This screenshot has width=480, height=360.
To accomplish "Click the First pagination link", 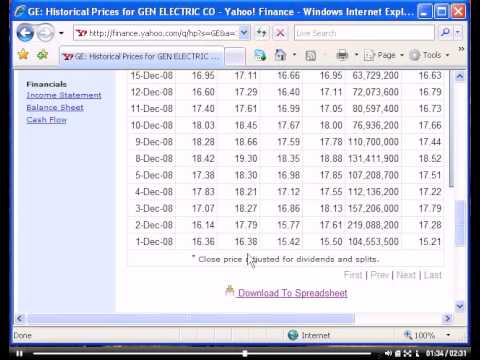I will [x=353, y=275].
